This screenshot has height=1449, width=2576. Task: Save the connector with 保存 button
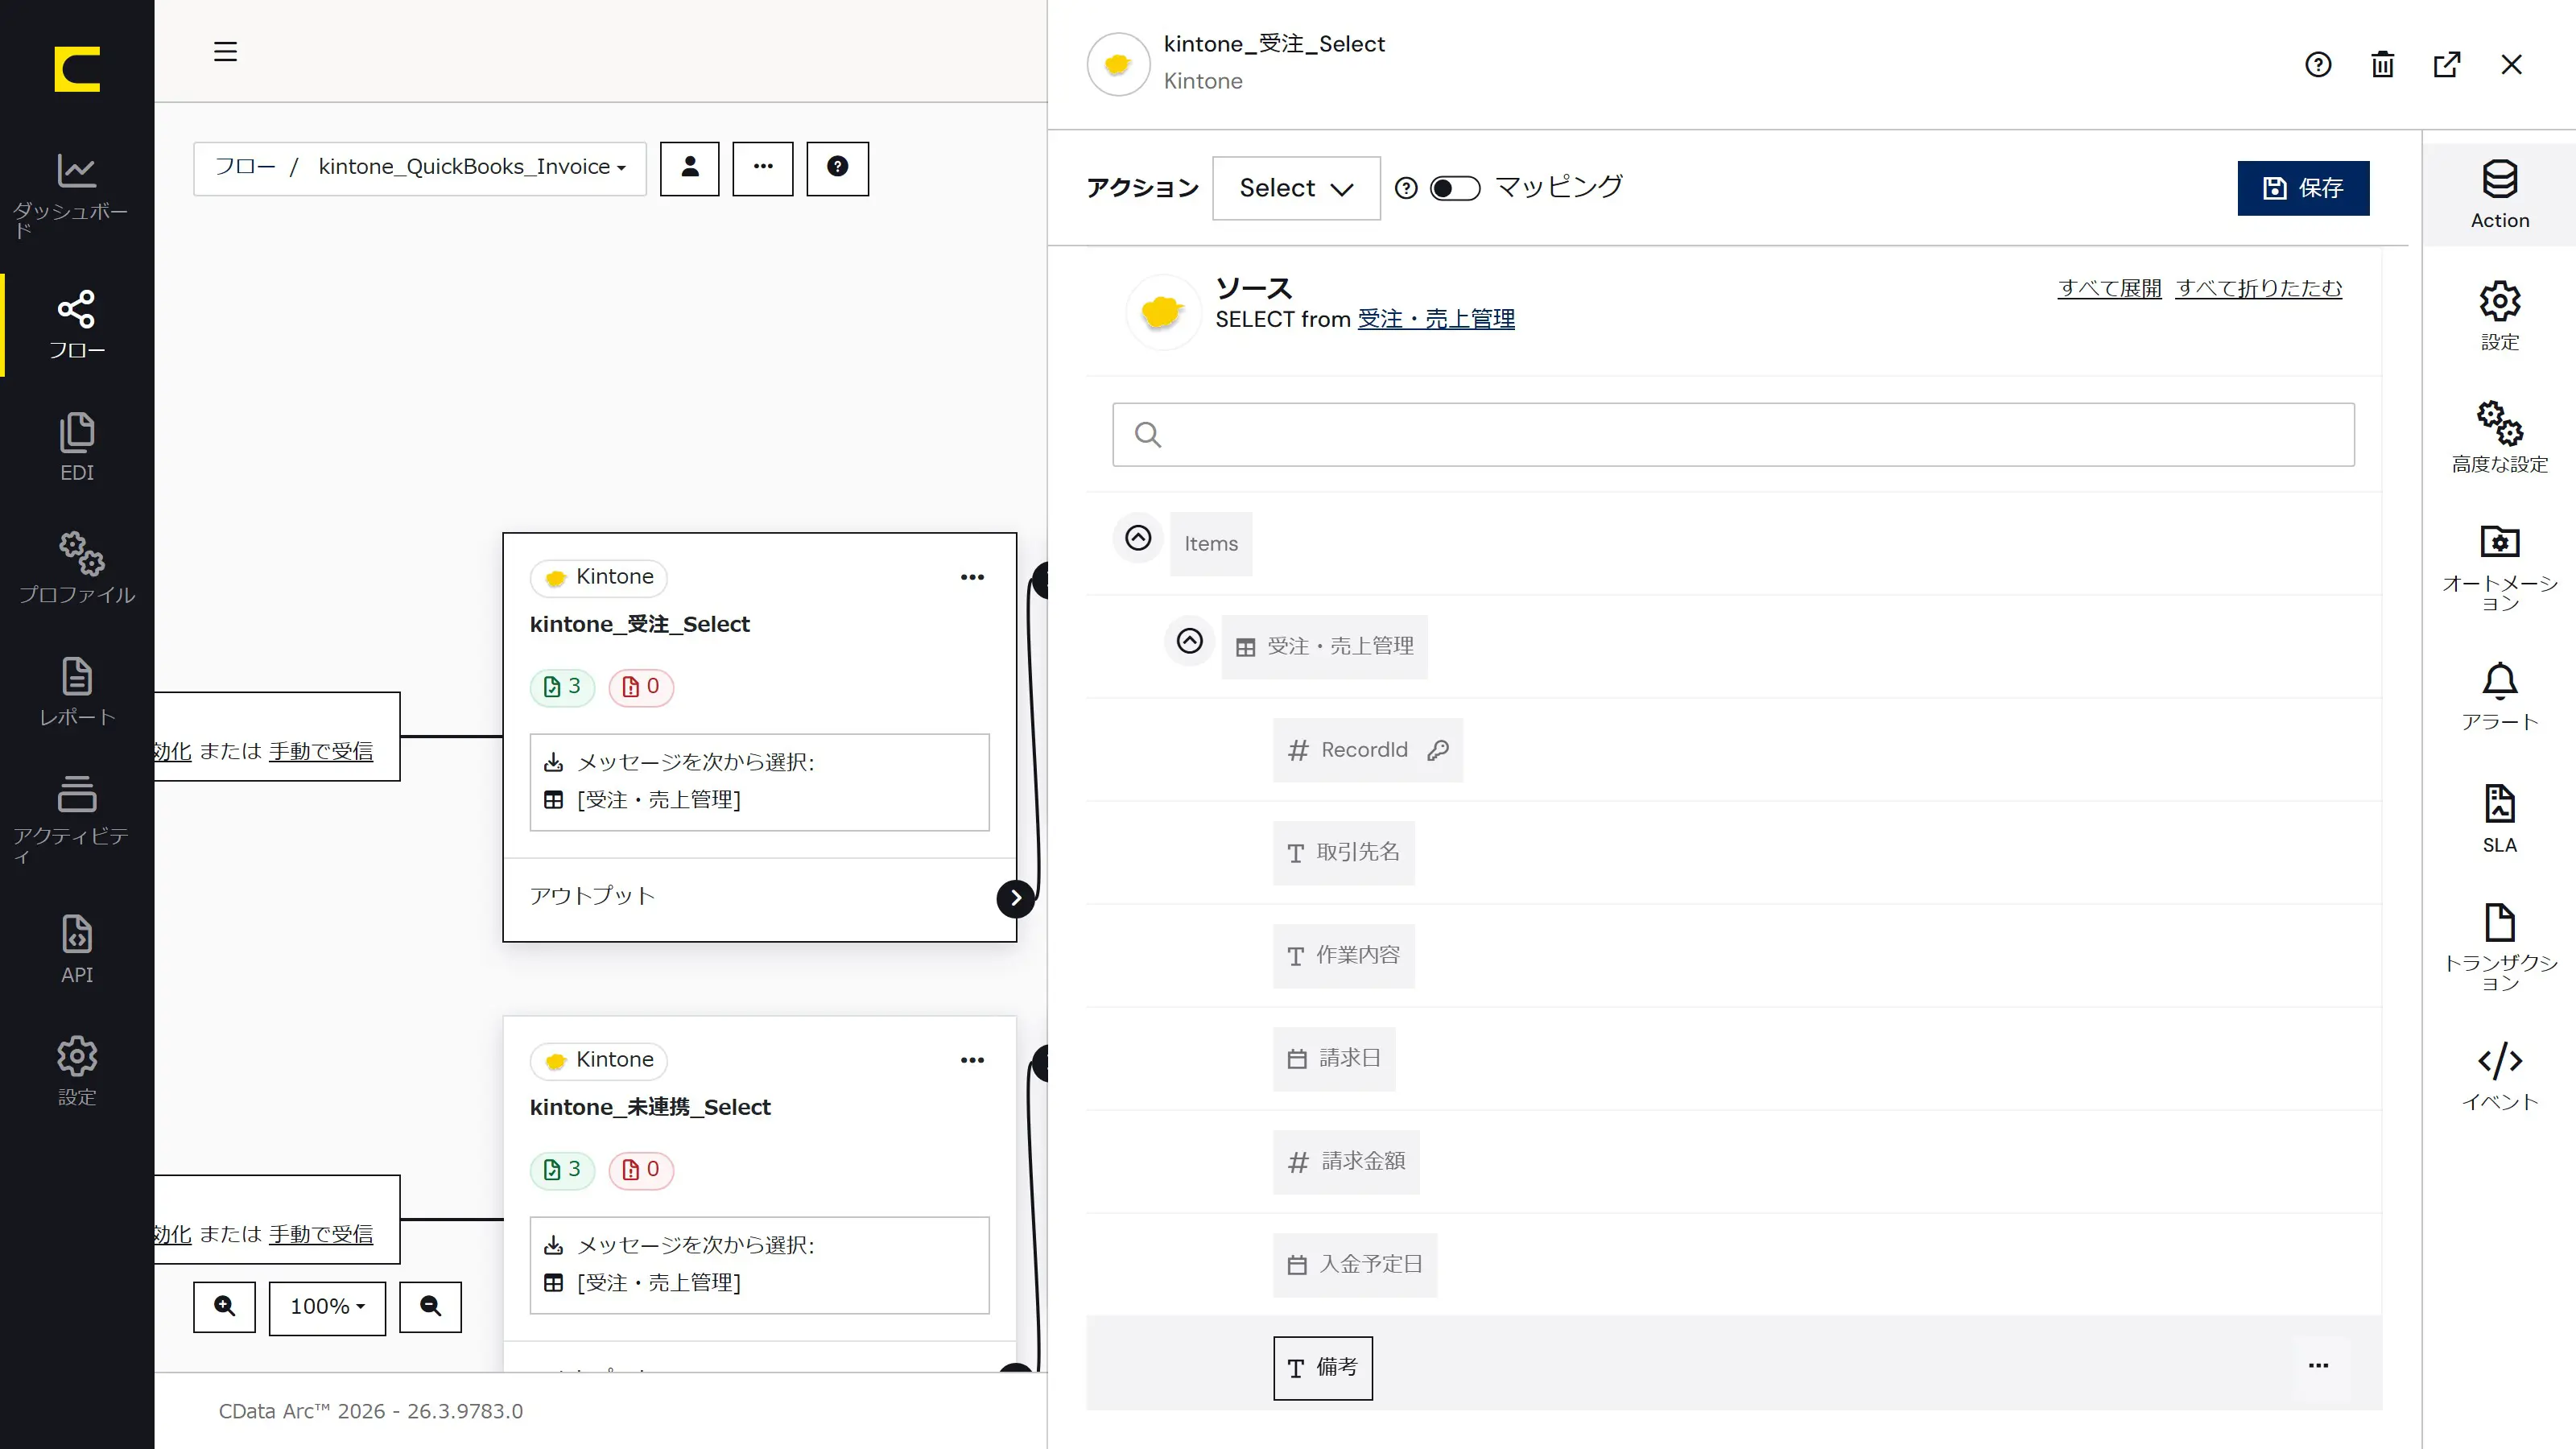coord(2303,188)
